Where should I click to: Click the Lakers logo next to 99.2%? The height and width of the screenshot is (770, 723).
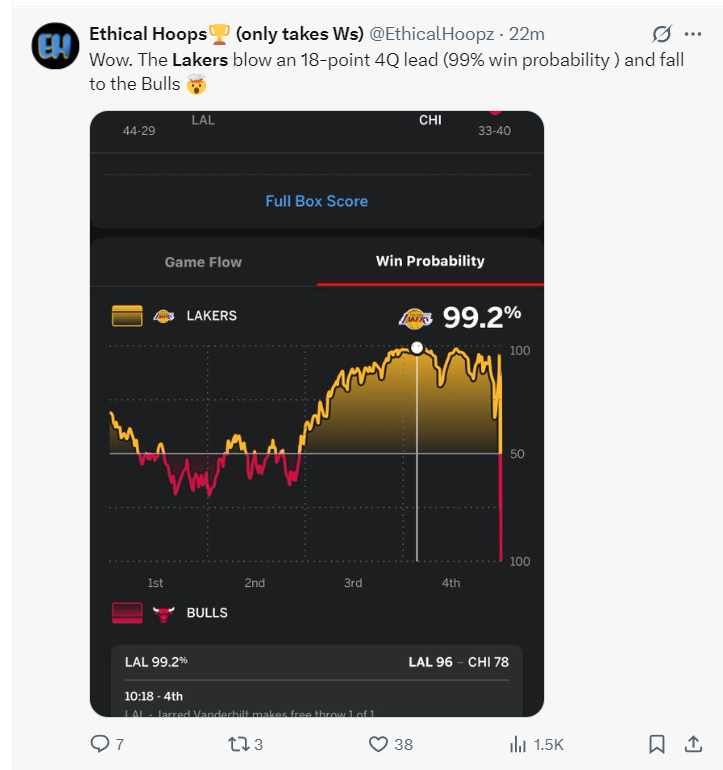[x=416, y=319]
